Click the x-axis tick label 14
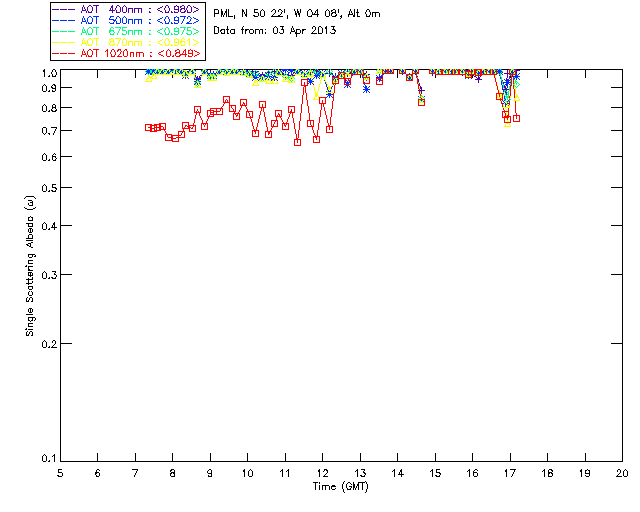The image size is (640, 512). click(x=398, y=473)
